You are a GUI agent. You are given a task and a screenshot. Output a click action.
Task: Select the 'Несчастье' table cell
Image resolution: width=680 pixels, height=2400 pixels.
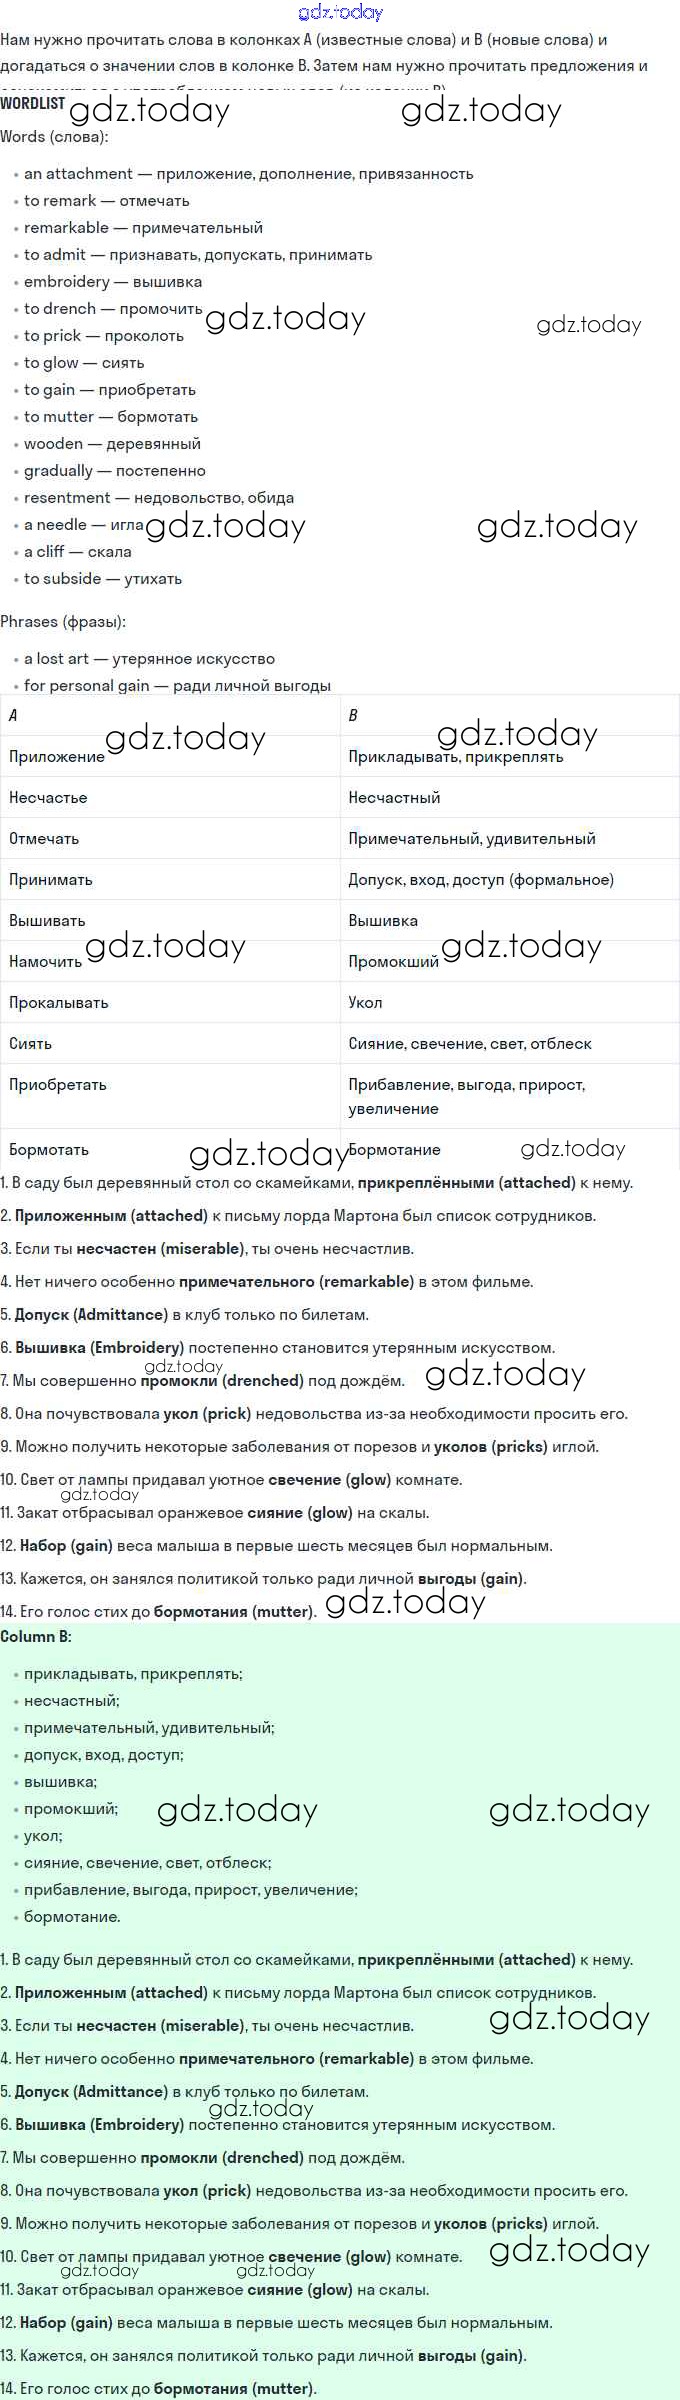coord(48,798)
